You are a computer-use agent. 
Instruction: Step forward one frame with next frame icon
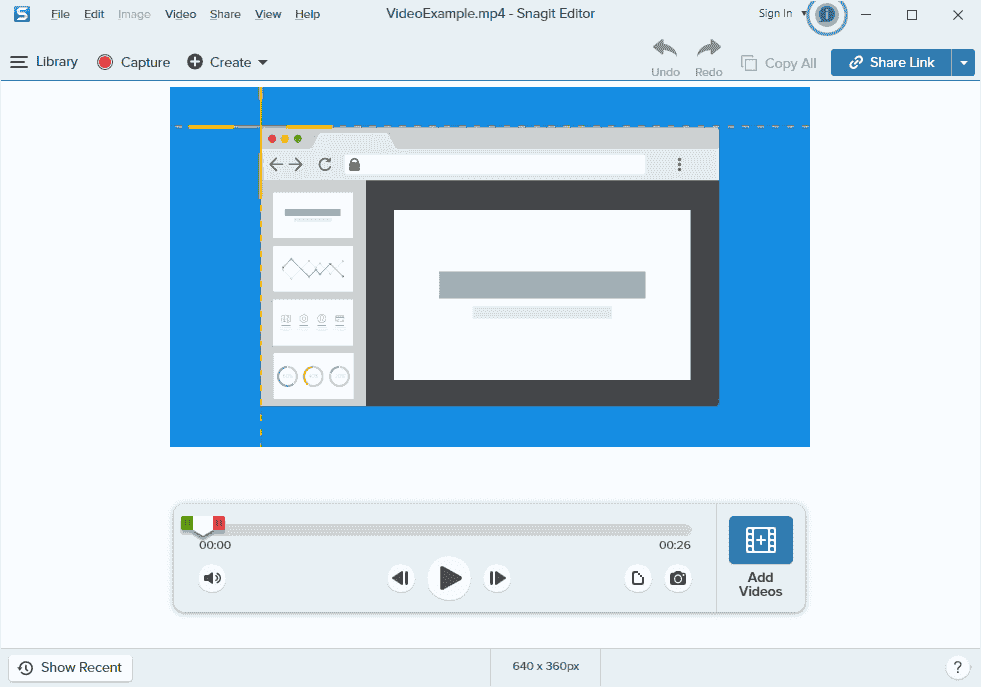point(496,578)
